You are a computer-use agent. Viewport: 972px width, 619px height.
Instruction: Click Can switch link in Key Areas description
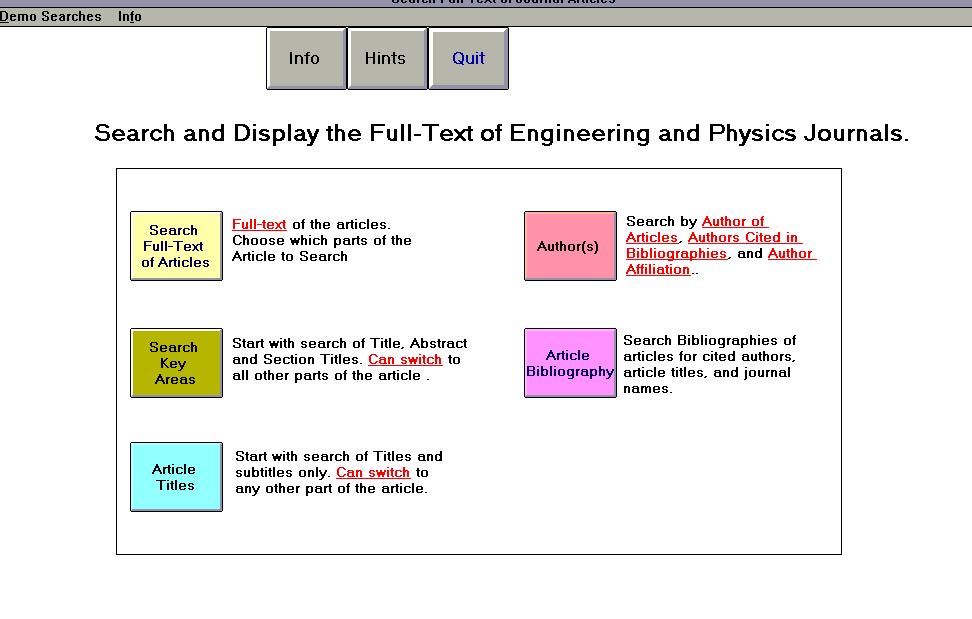tap(405, 360)
